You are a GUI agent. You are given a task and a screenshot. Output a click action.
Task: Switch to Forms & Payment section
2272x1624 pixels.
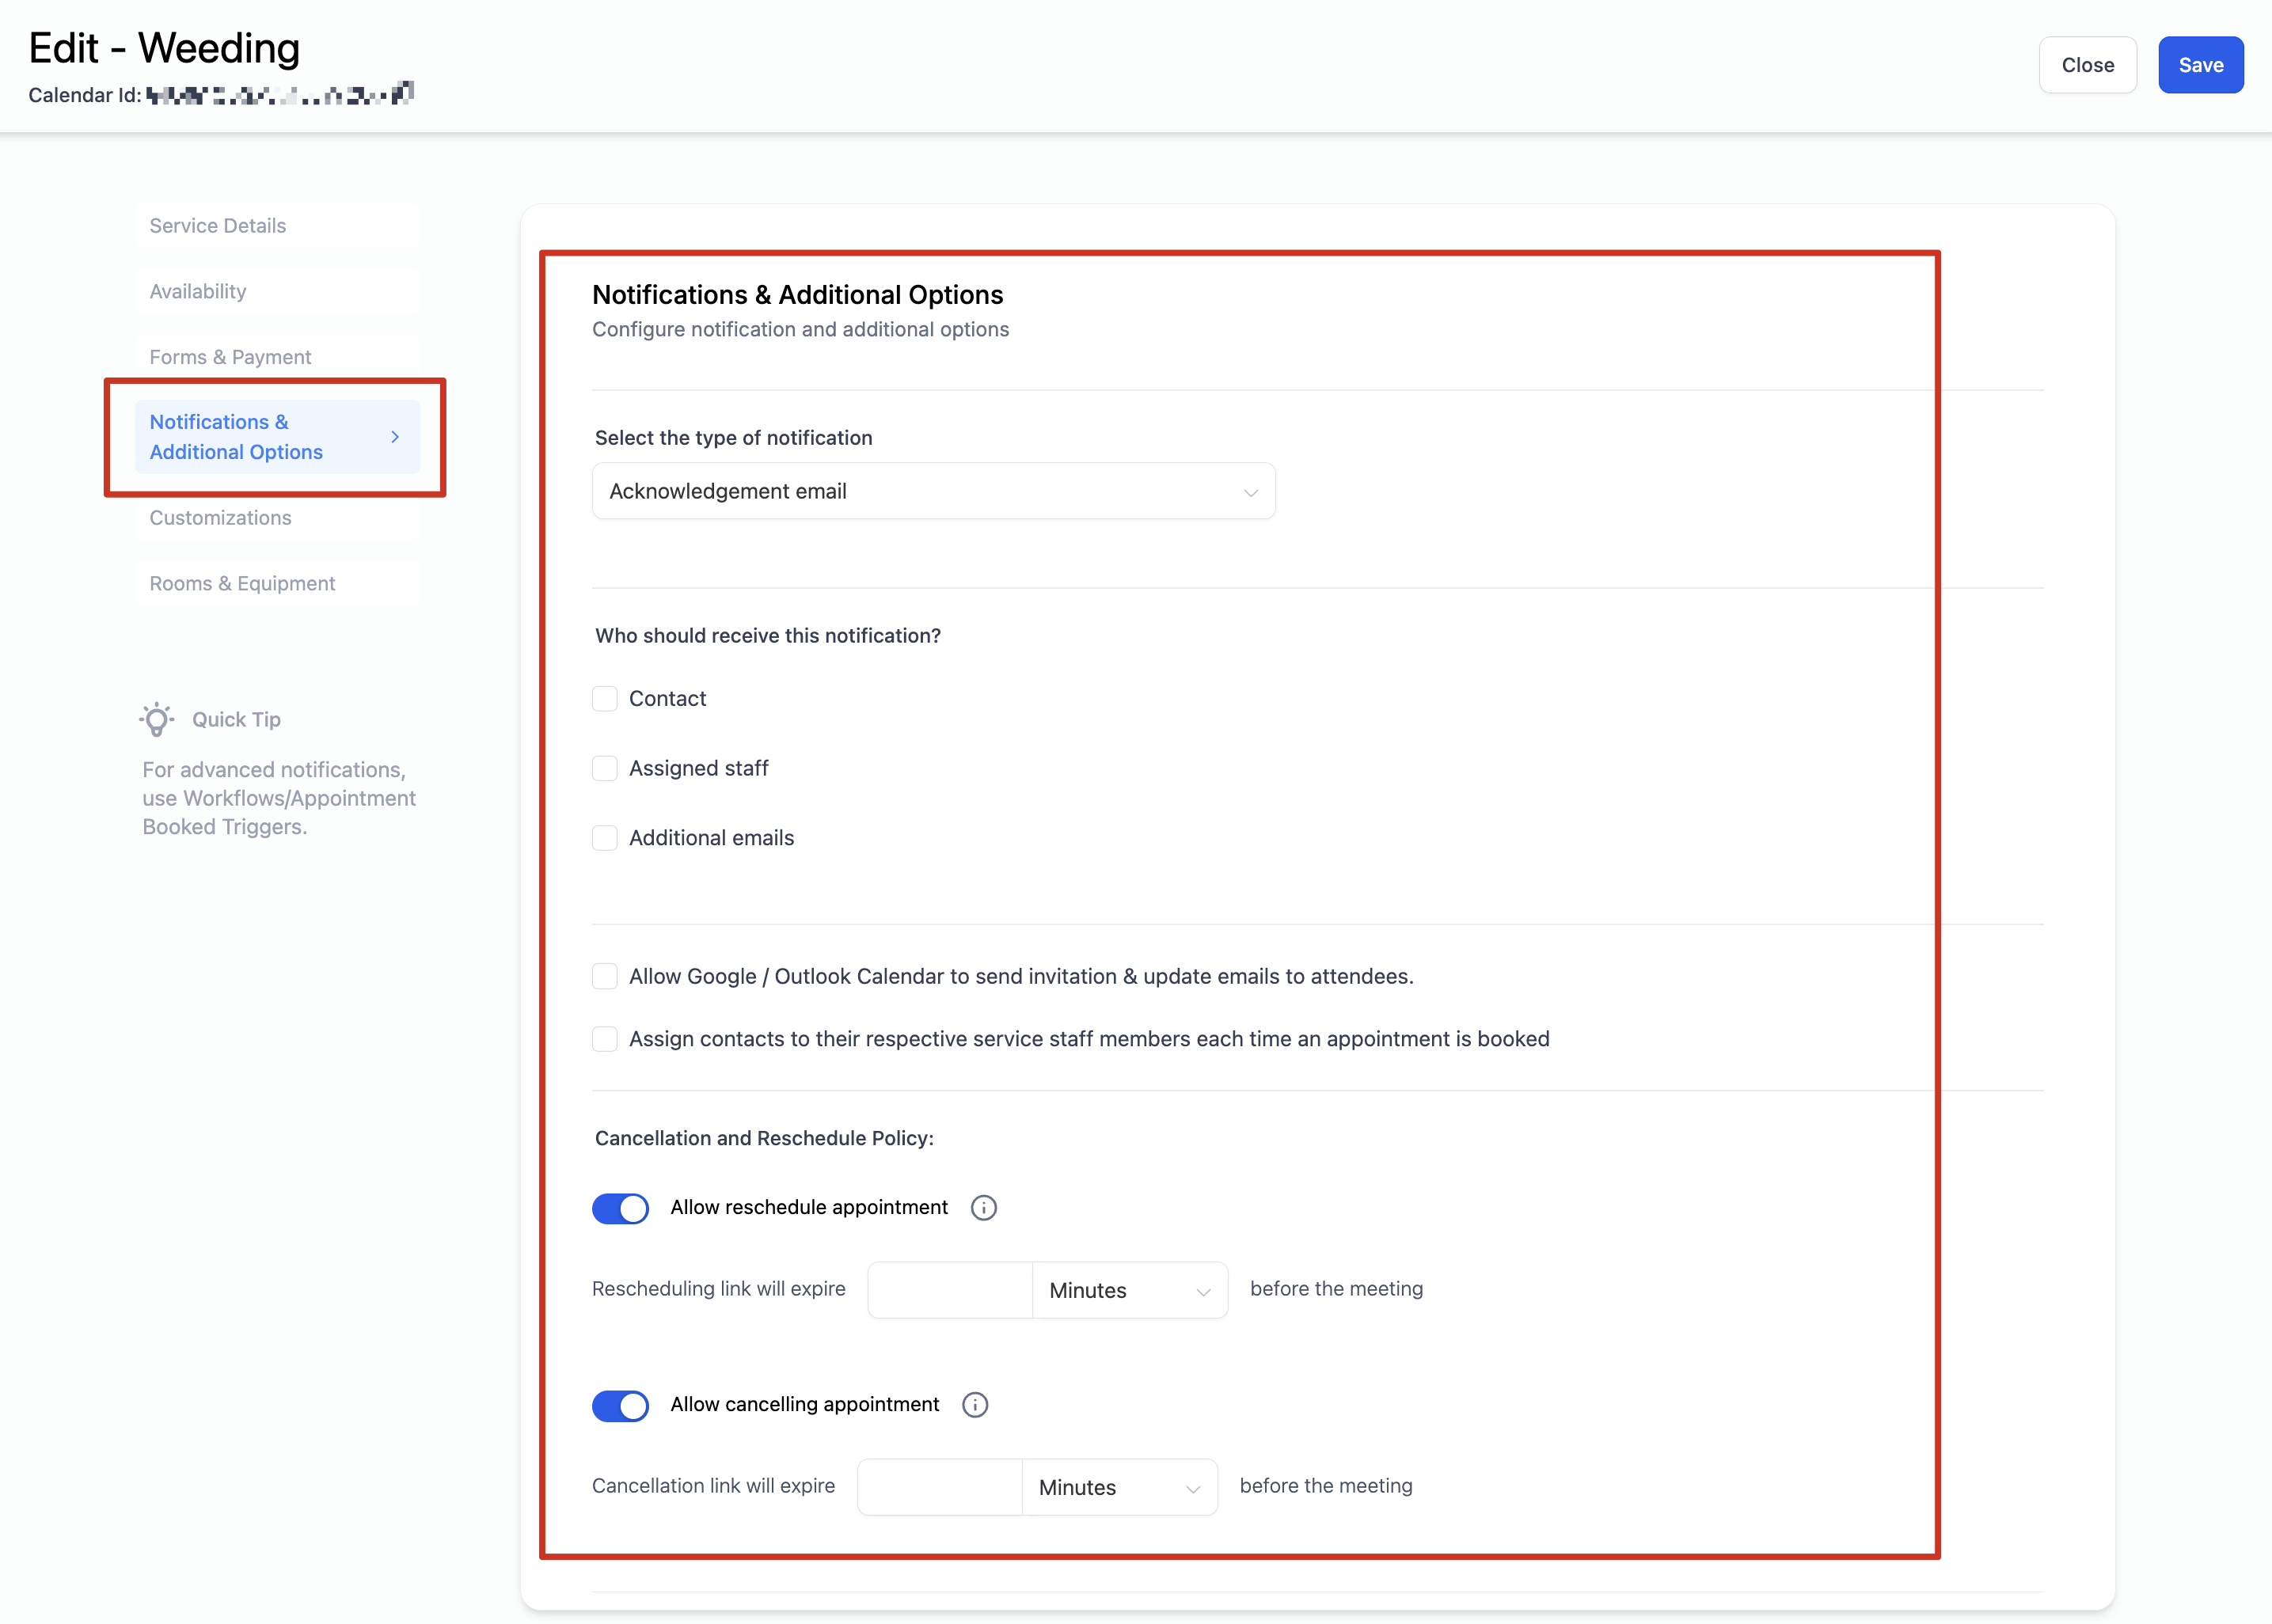[x=230, y=357]
